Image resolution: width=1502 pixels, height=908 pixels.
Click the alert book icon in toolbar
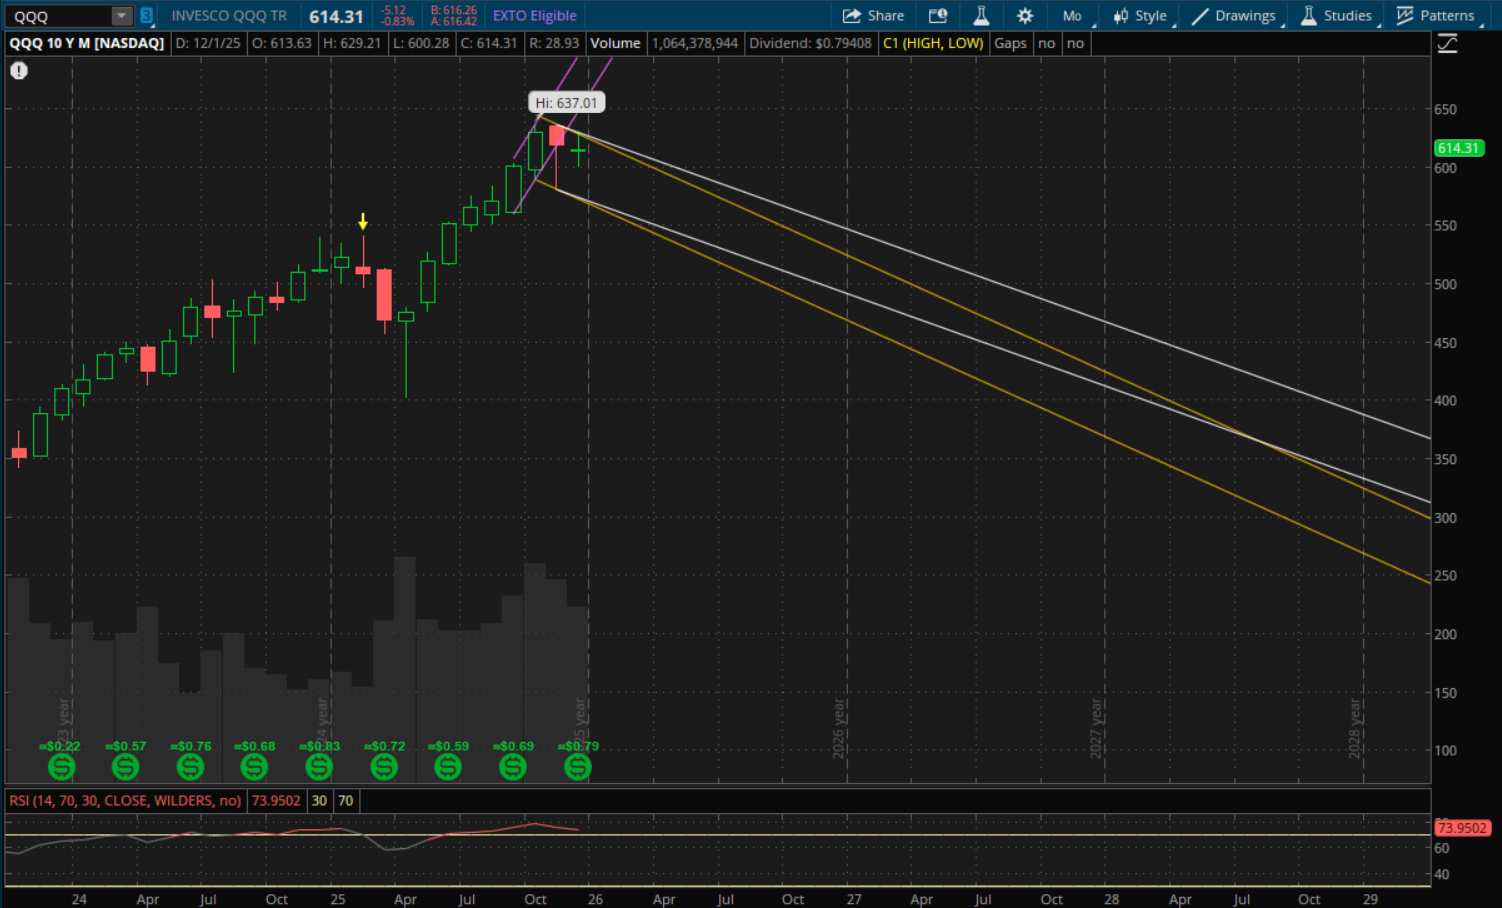[937, 16]
